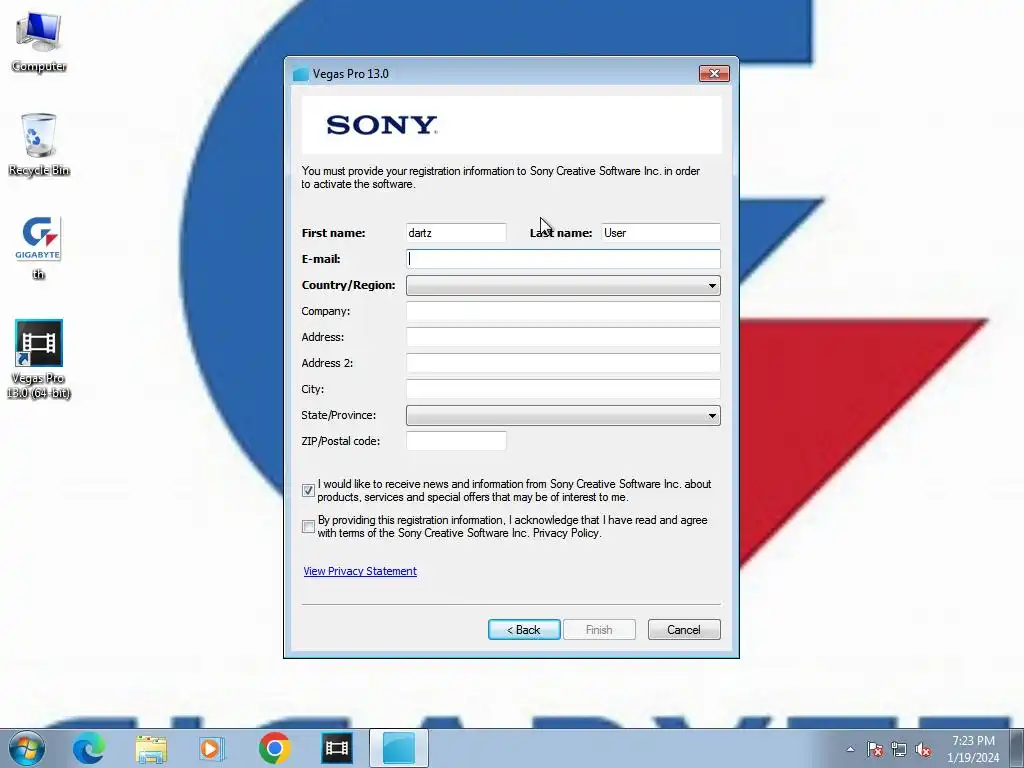Close the Vegas Pro 13.0 dialog
This screenshot has width=1024, height=768.
714,73
